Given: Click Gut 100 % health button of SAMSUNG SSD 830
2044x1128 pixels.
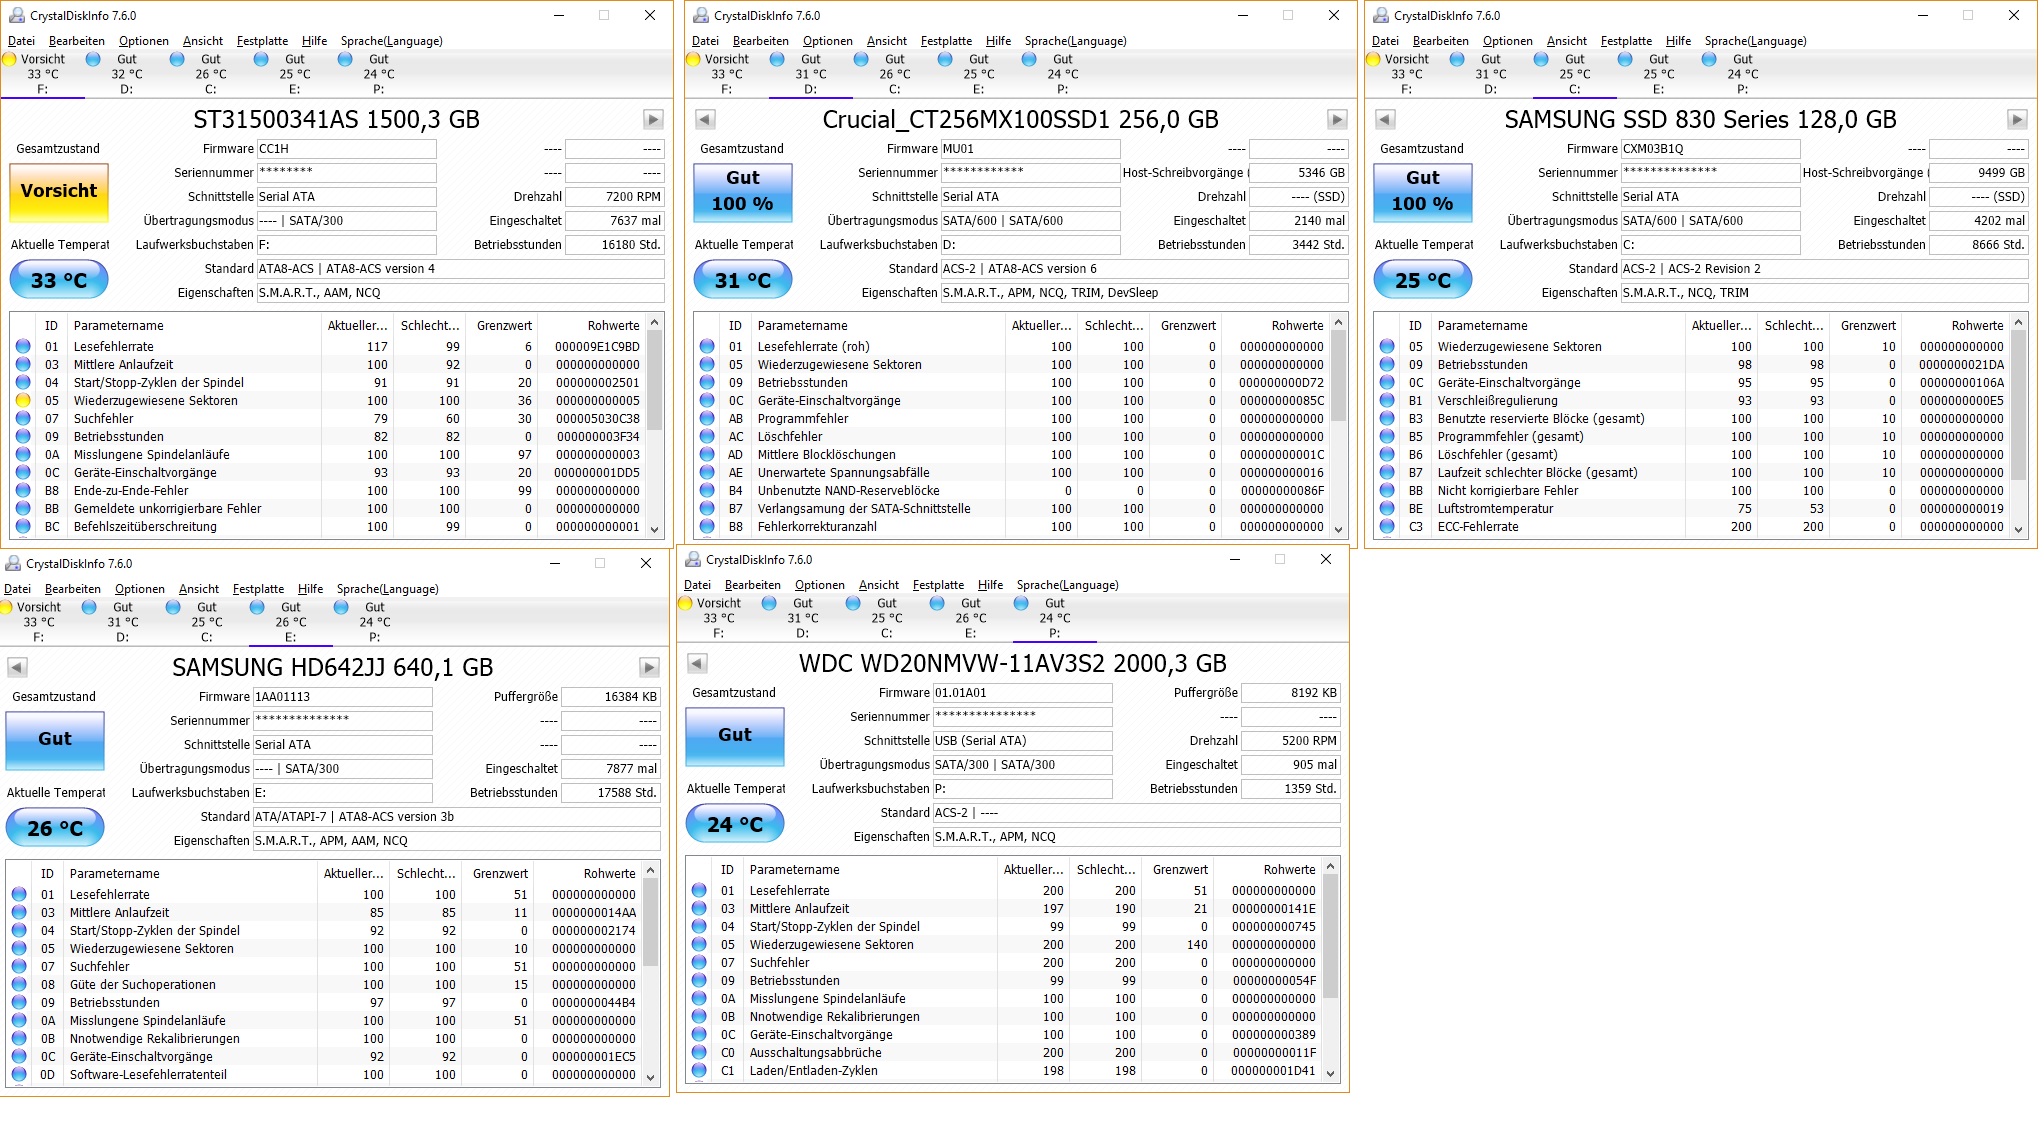Looking at the screenshot, I should (1422, 192).
